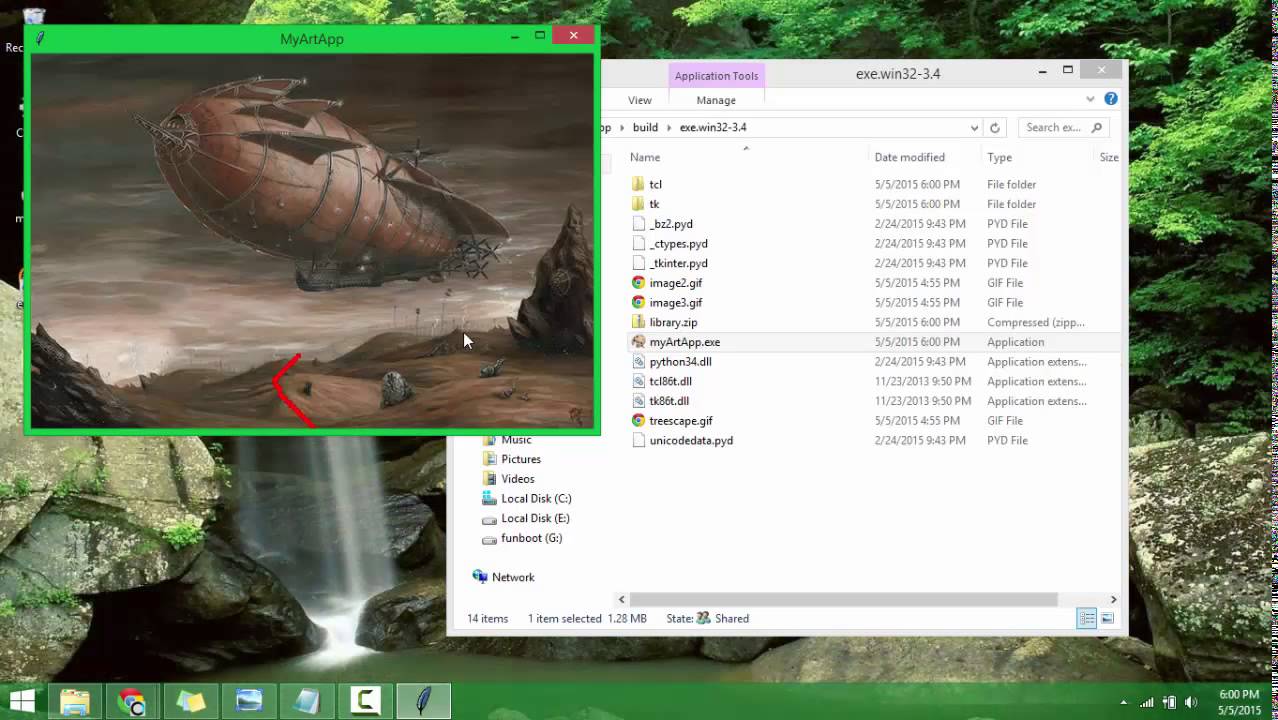1278x720 pixels.
Task: Refresh the Explorer address bar
Action: point(994,127)
